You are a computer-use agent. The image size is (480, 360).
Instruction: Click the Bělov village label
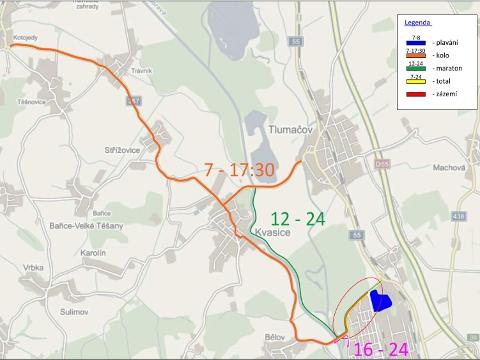275,337
